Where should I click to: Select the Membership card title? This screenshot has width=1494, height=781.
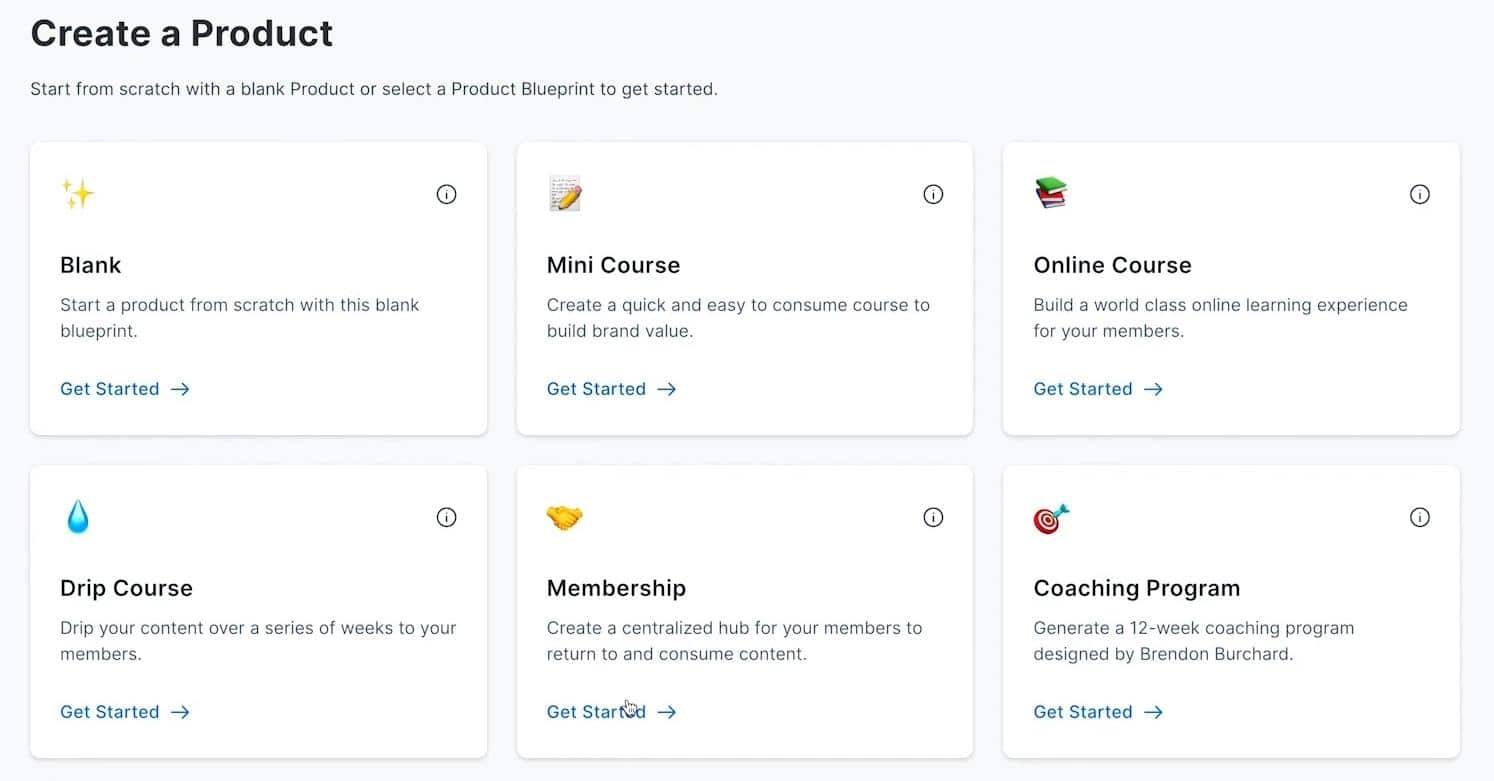[616, 588]
